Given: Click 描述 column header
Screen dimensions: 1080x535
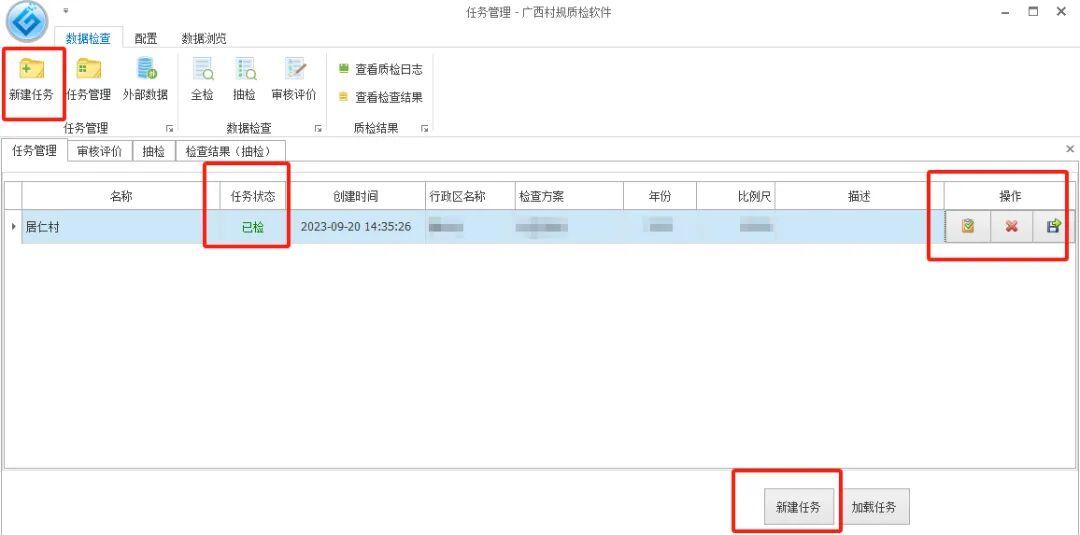Looking at the screenshot, I should click(860, 196).
